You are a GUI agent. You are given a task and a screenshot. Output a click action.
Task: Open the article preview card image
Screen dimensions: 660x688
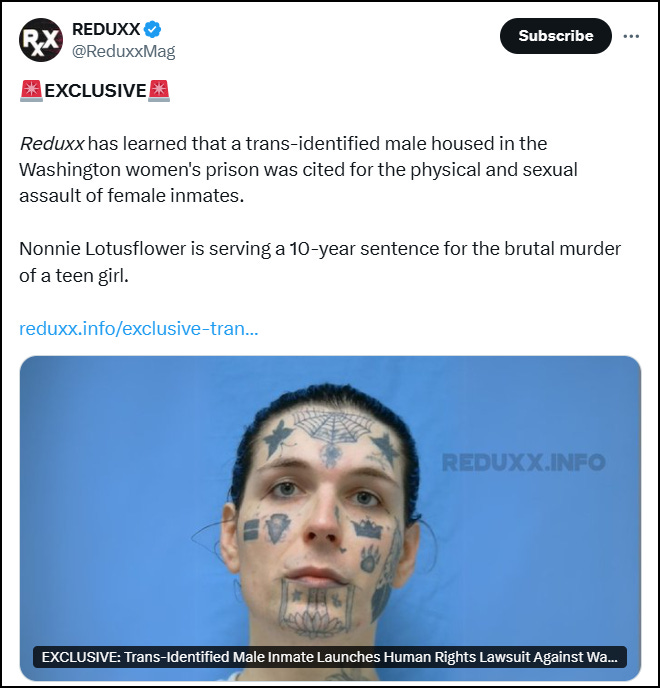point(330,518)
